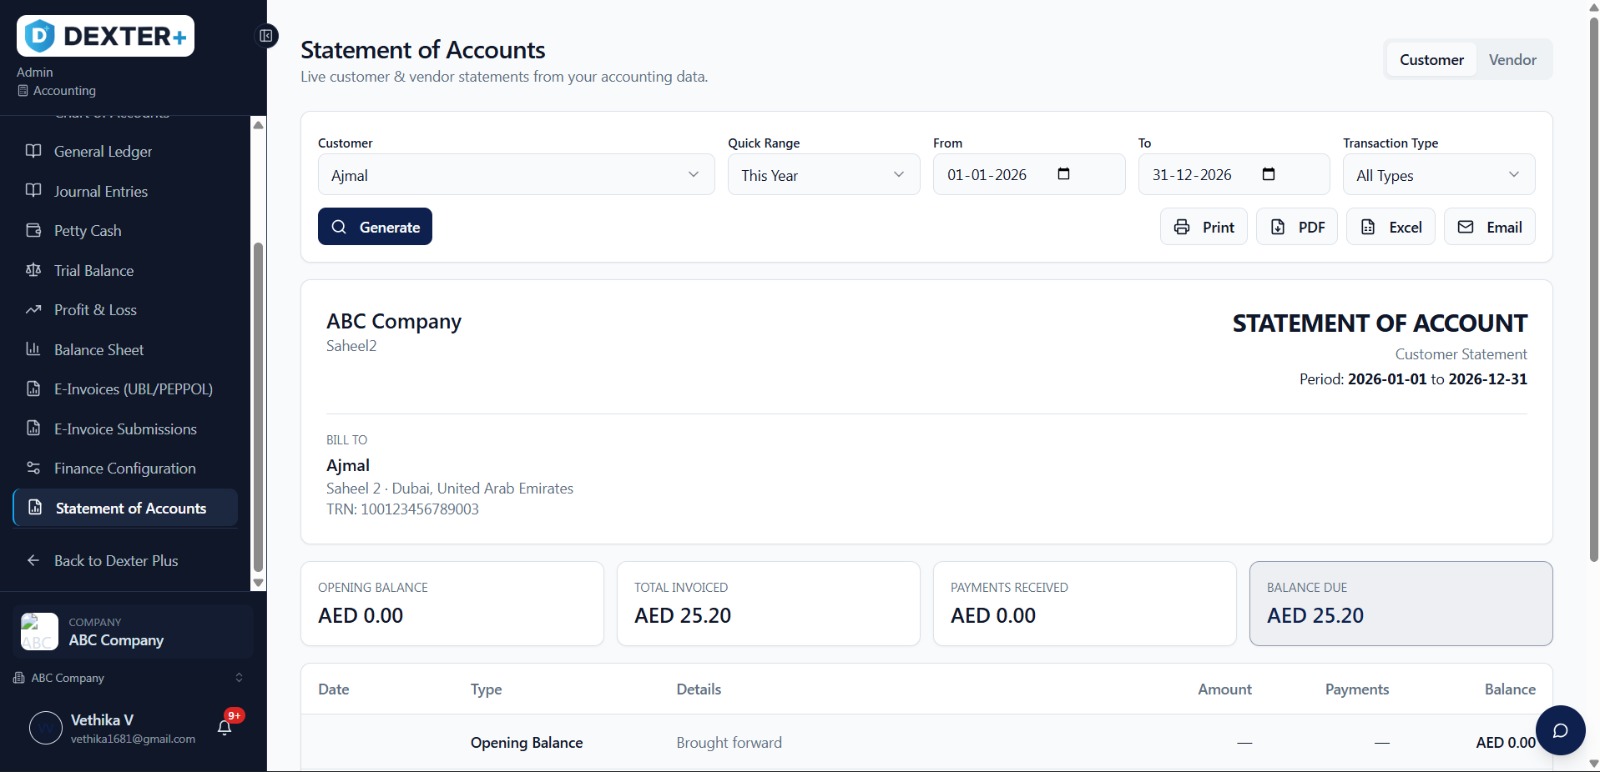Click the Print button

pos(1204,227)
